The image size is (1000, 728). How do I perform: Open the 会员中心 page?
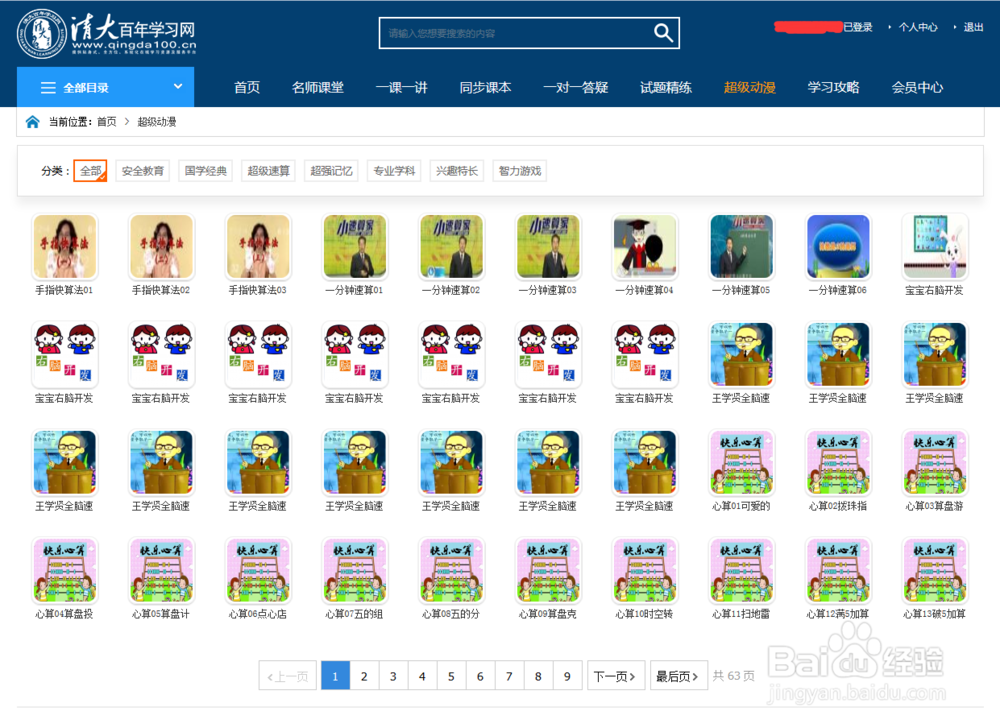917,87
